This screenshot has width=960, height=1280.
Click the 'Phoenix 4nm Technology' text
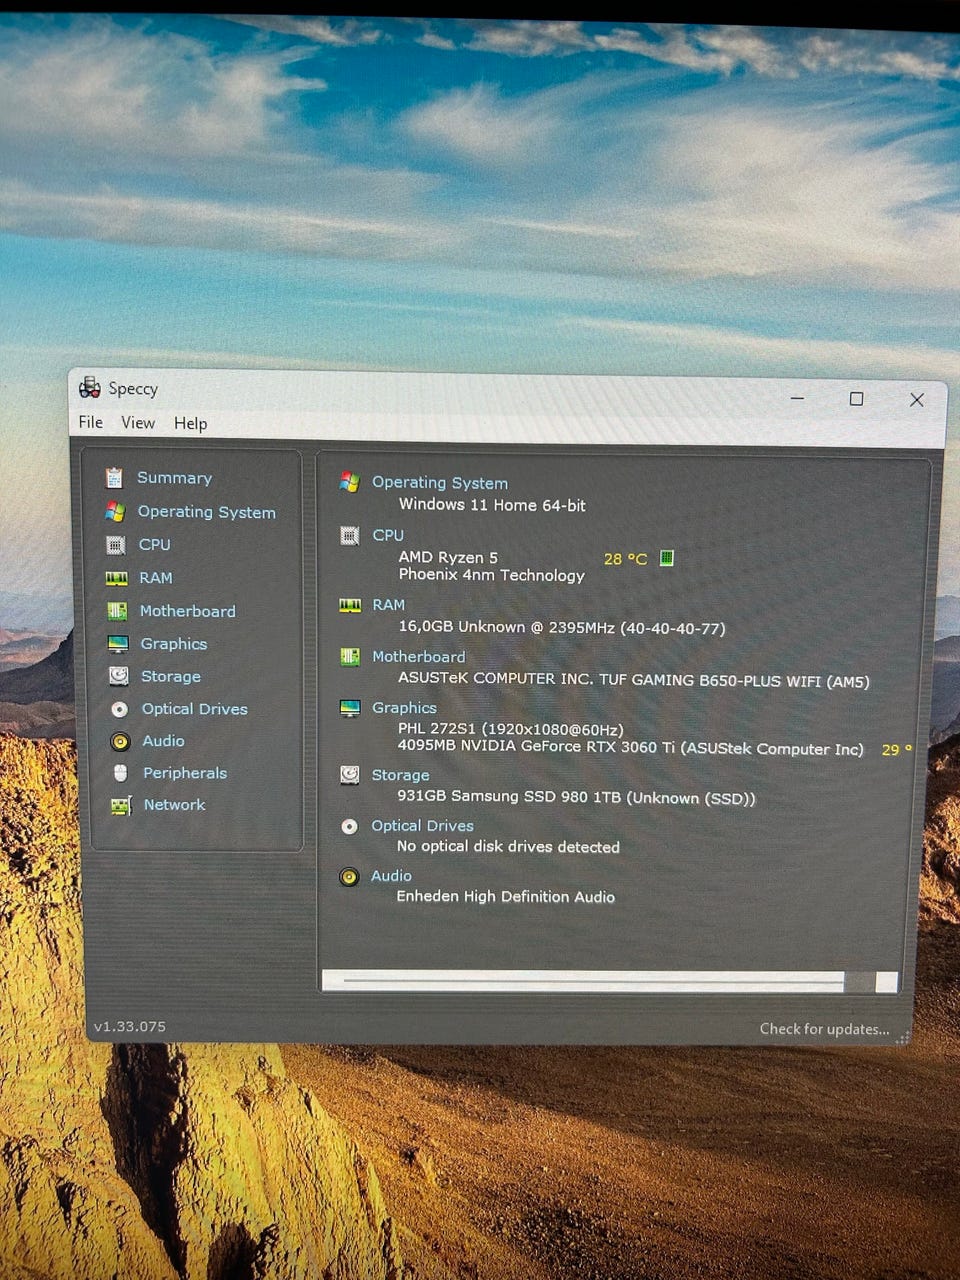click(491, 575)
